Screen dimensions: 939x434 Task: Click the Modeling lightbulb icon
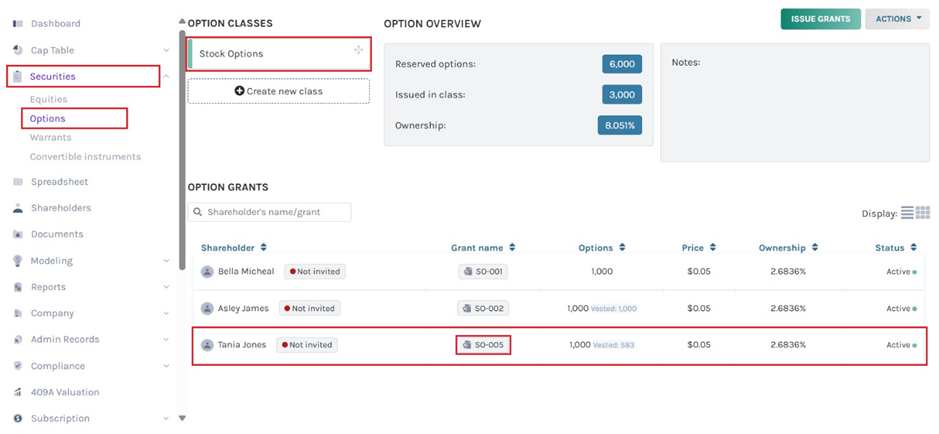pyautogui.click(x=18, y=261)
